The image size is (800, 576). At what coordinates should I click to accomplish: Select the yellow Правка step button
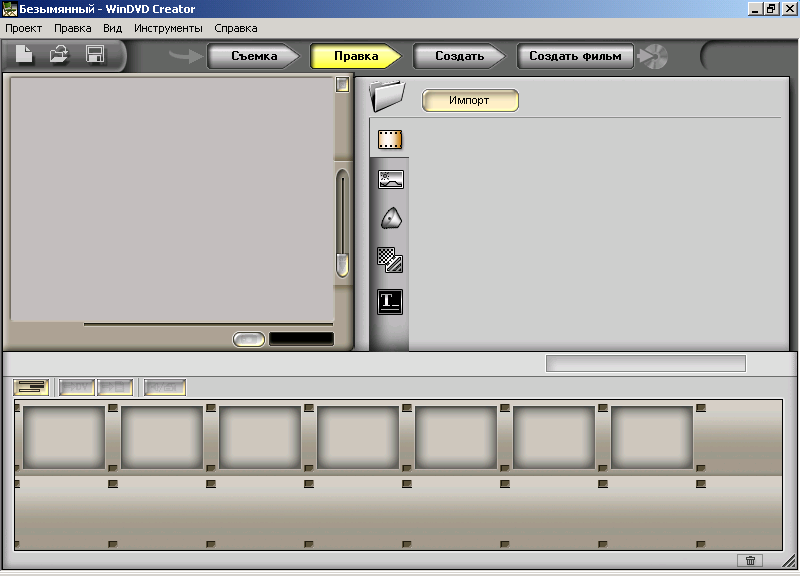click(x=356, y=56)
